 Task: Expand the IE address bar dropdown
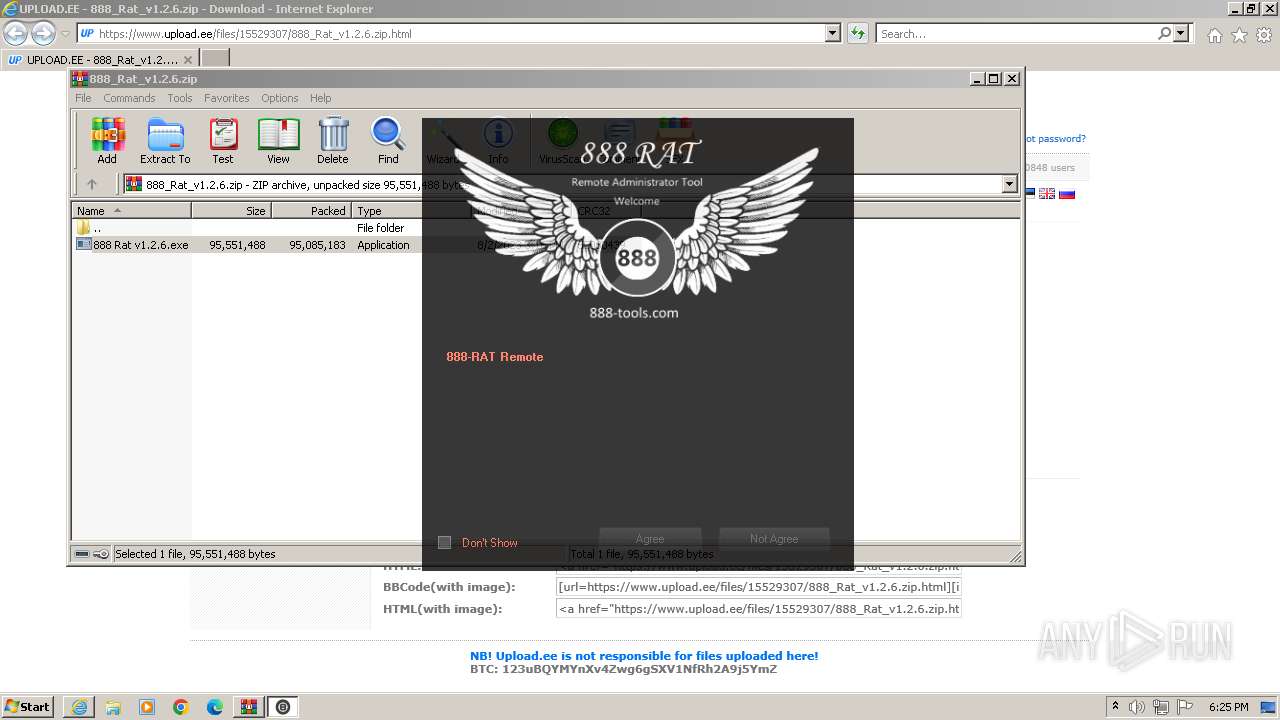[x=833, y=33]
